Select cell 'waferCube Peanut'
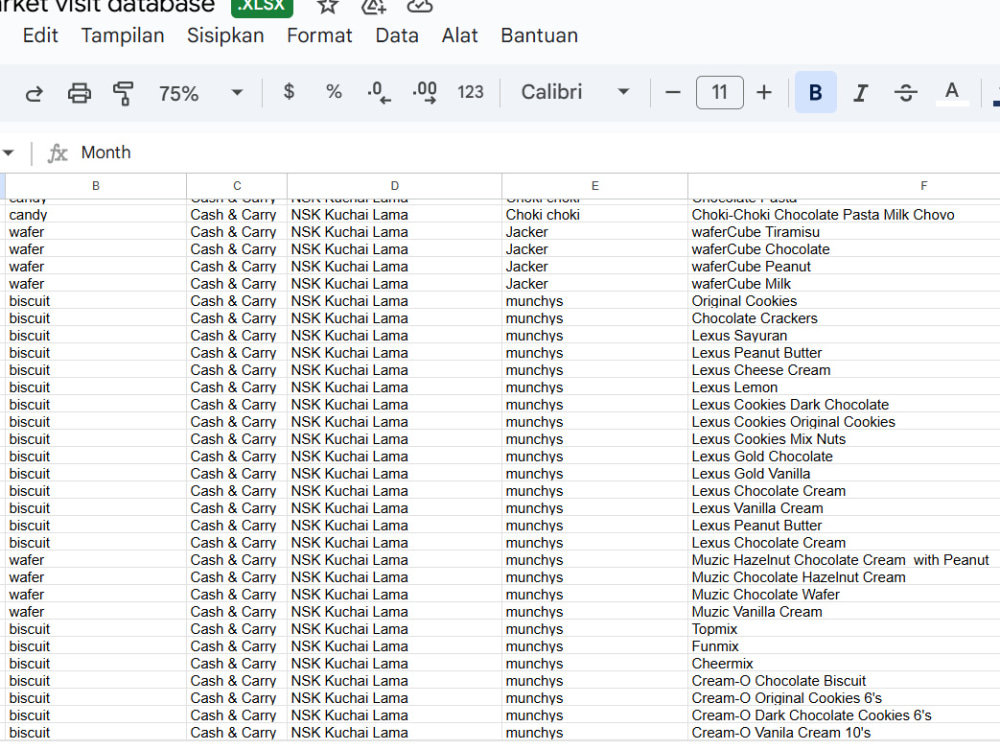This screenshot has height=750, width=1000. pyautogui.click(x=844, y=267)
